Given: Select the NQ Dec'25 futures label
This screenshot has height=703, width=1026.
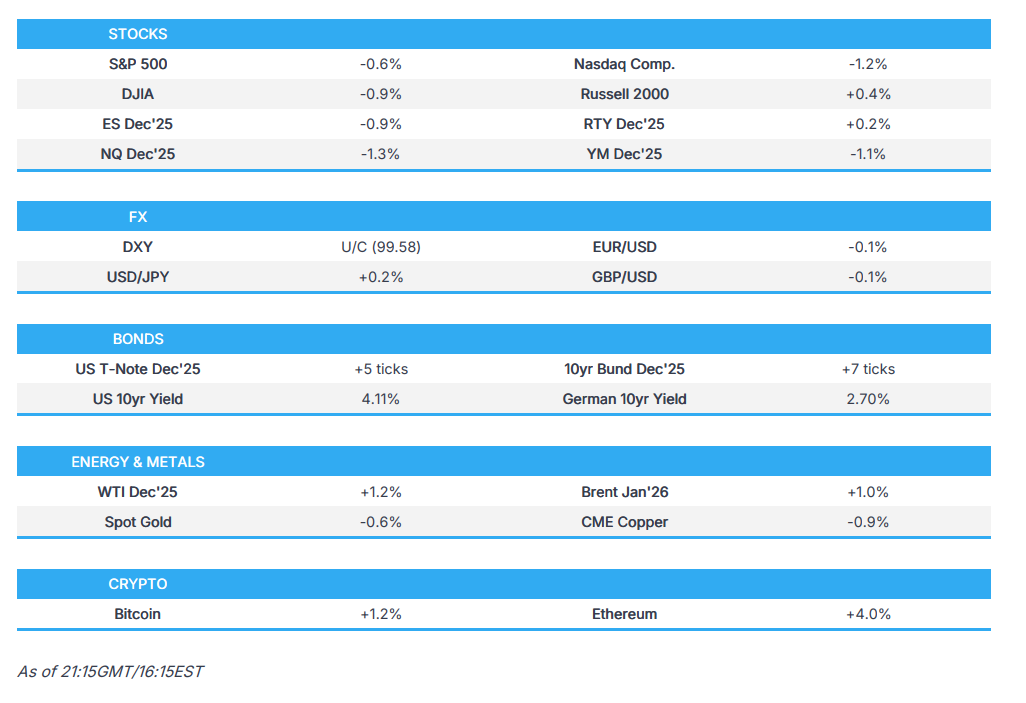Looking at the screenshot, I should [x=138, y=154].
